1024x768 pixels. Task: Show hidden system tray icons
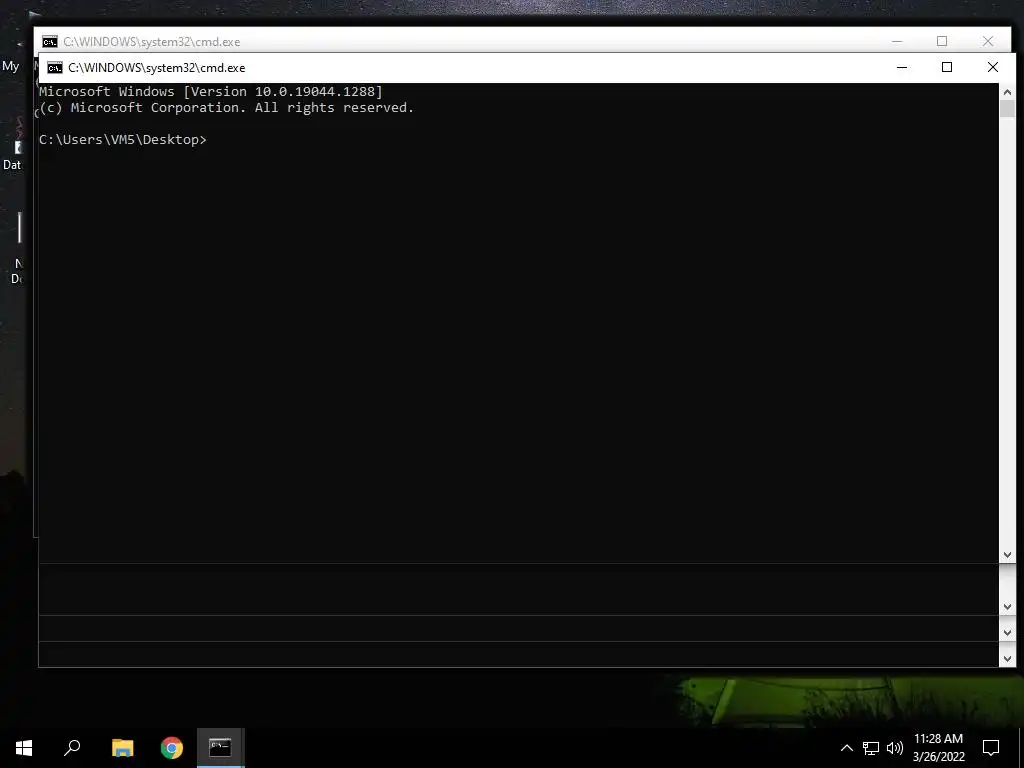pyautogui.click(x=846, y=748)
